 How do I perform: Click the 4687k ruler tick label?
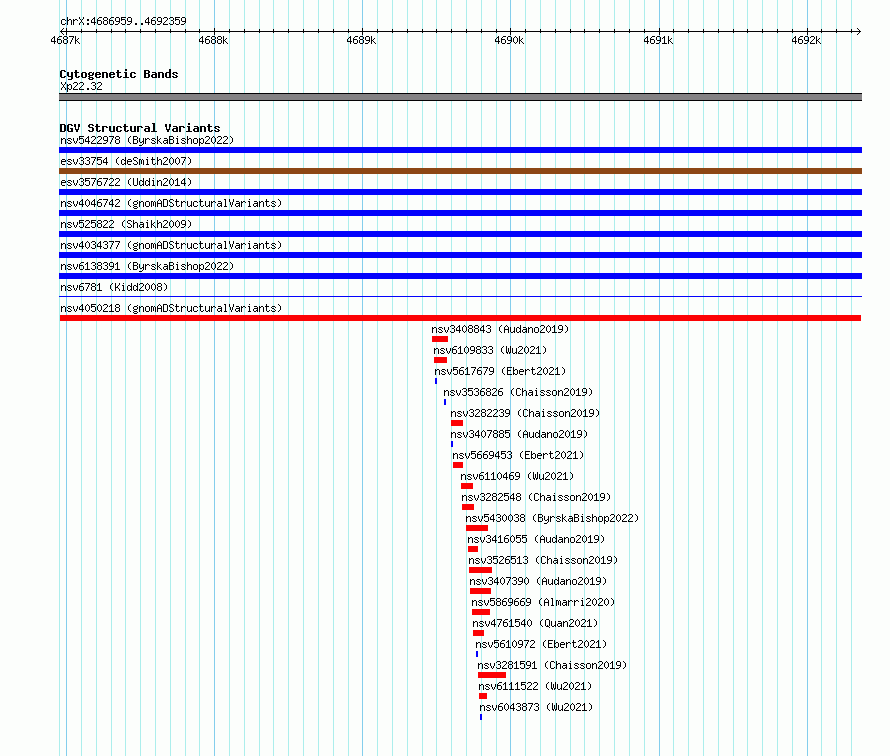[x=65, y=40]
